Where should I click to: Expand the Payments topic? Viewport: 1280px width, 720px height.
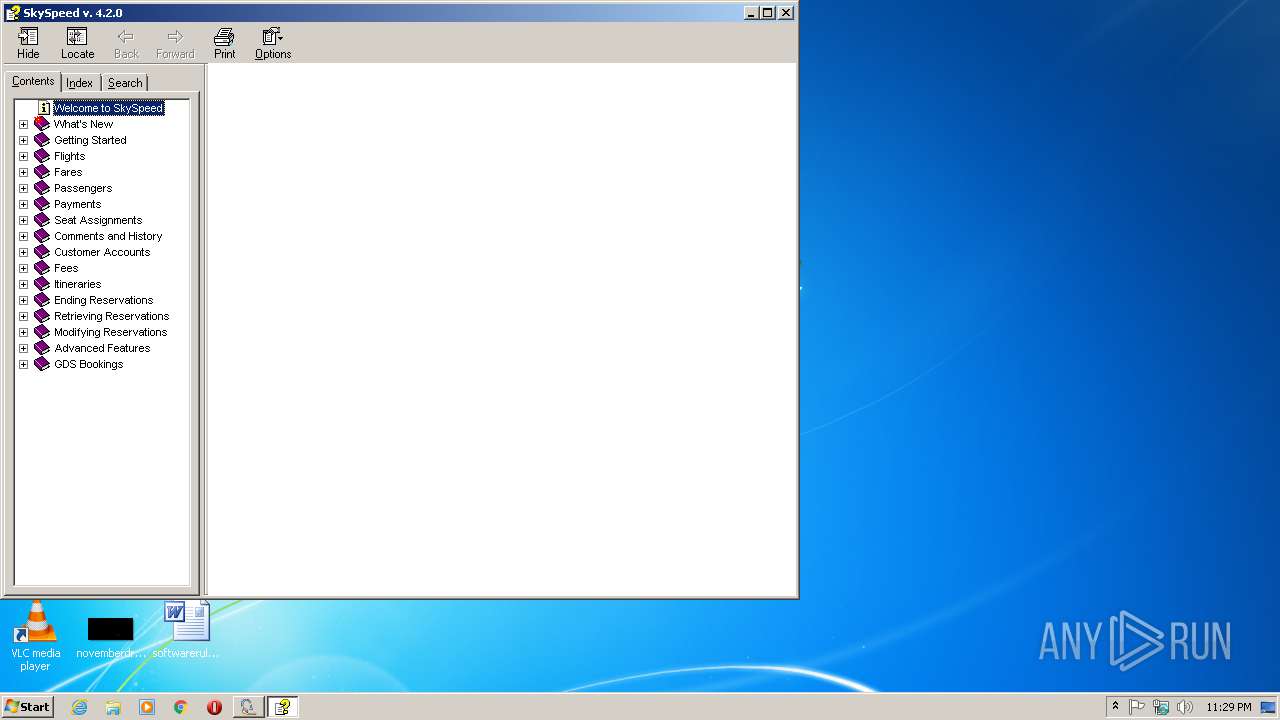click(x=23, y=204)
